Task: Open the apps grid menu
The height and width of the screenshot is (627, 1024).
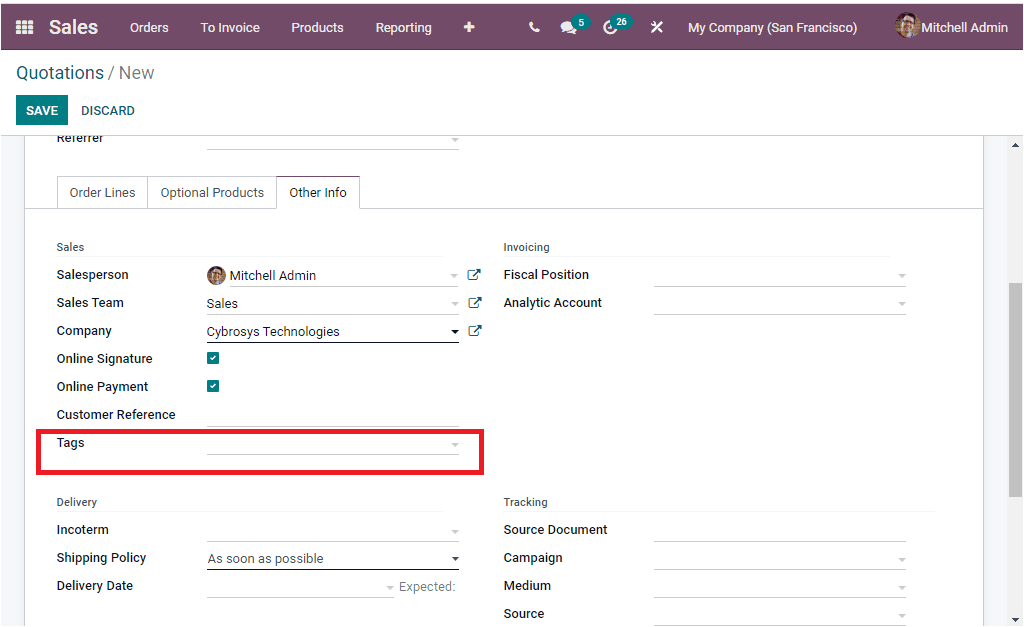Action: (x=22, y=27)
